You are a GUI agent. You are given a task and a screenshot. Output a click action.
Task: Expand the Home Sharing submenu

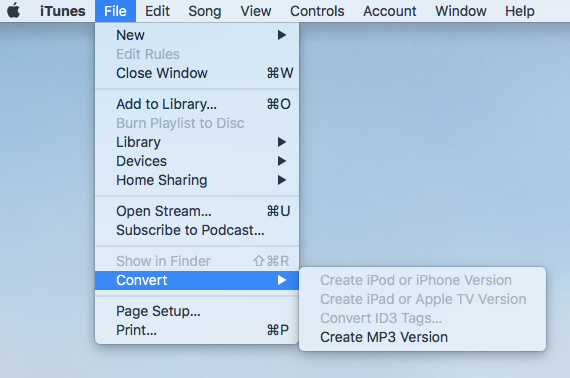point(197,180)
